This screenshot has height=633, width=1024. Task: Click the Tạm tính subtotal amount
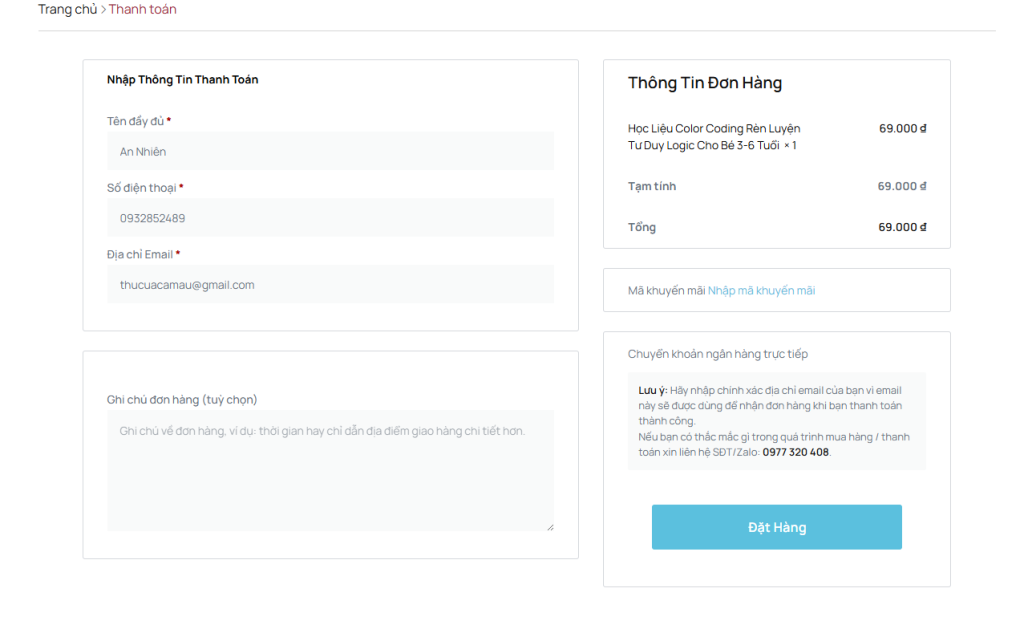pos(902,186)
